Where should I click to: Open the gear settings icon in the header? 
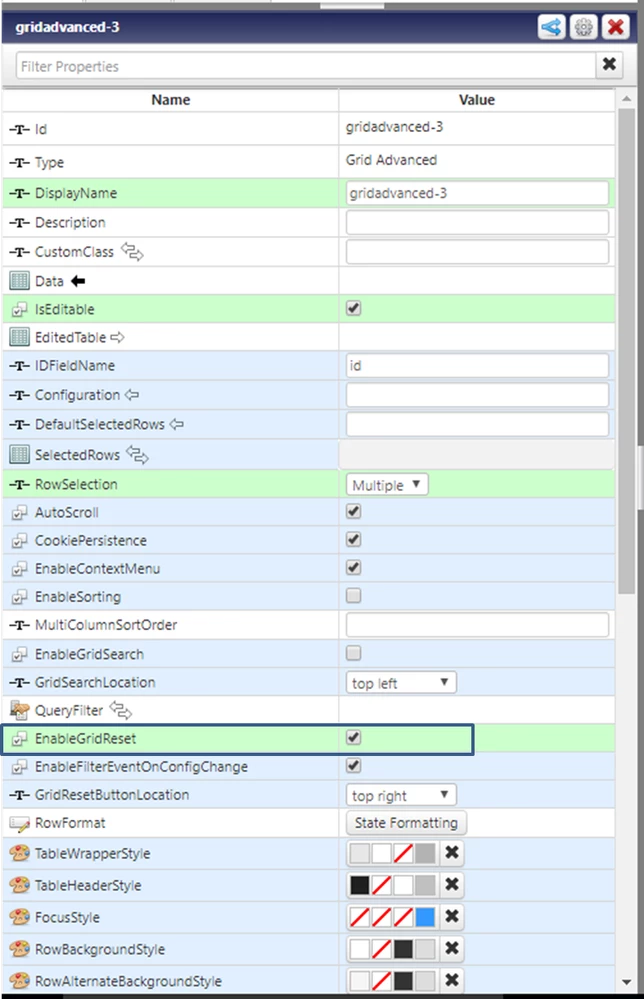[x=583, y=27]
